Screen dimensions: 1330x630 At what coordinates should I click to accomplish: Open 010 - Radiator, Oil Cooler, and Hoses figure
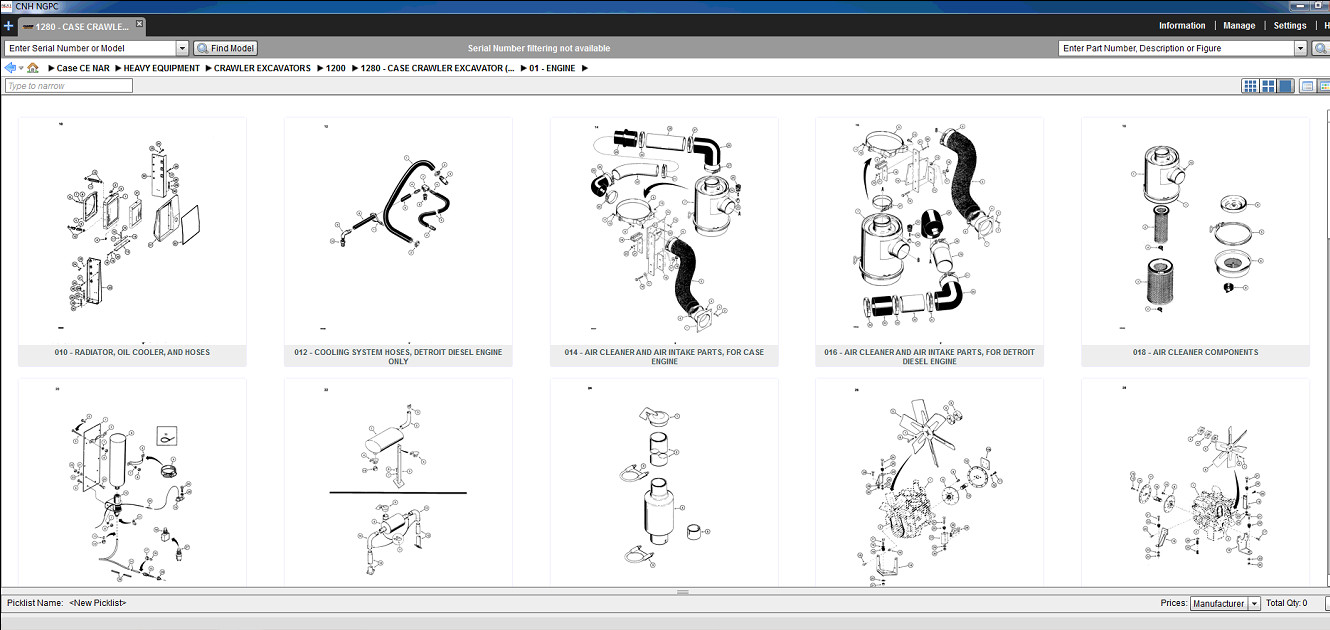pos(132,231)
